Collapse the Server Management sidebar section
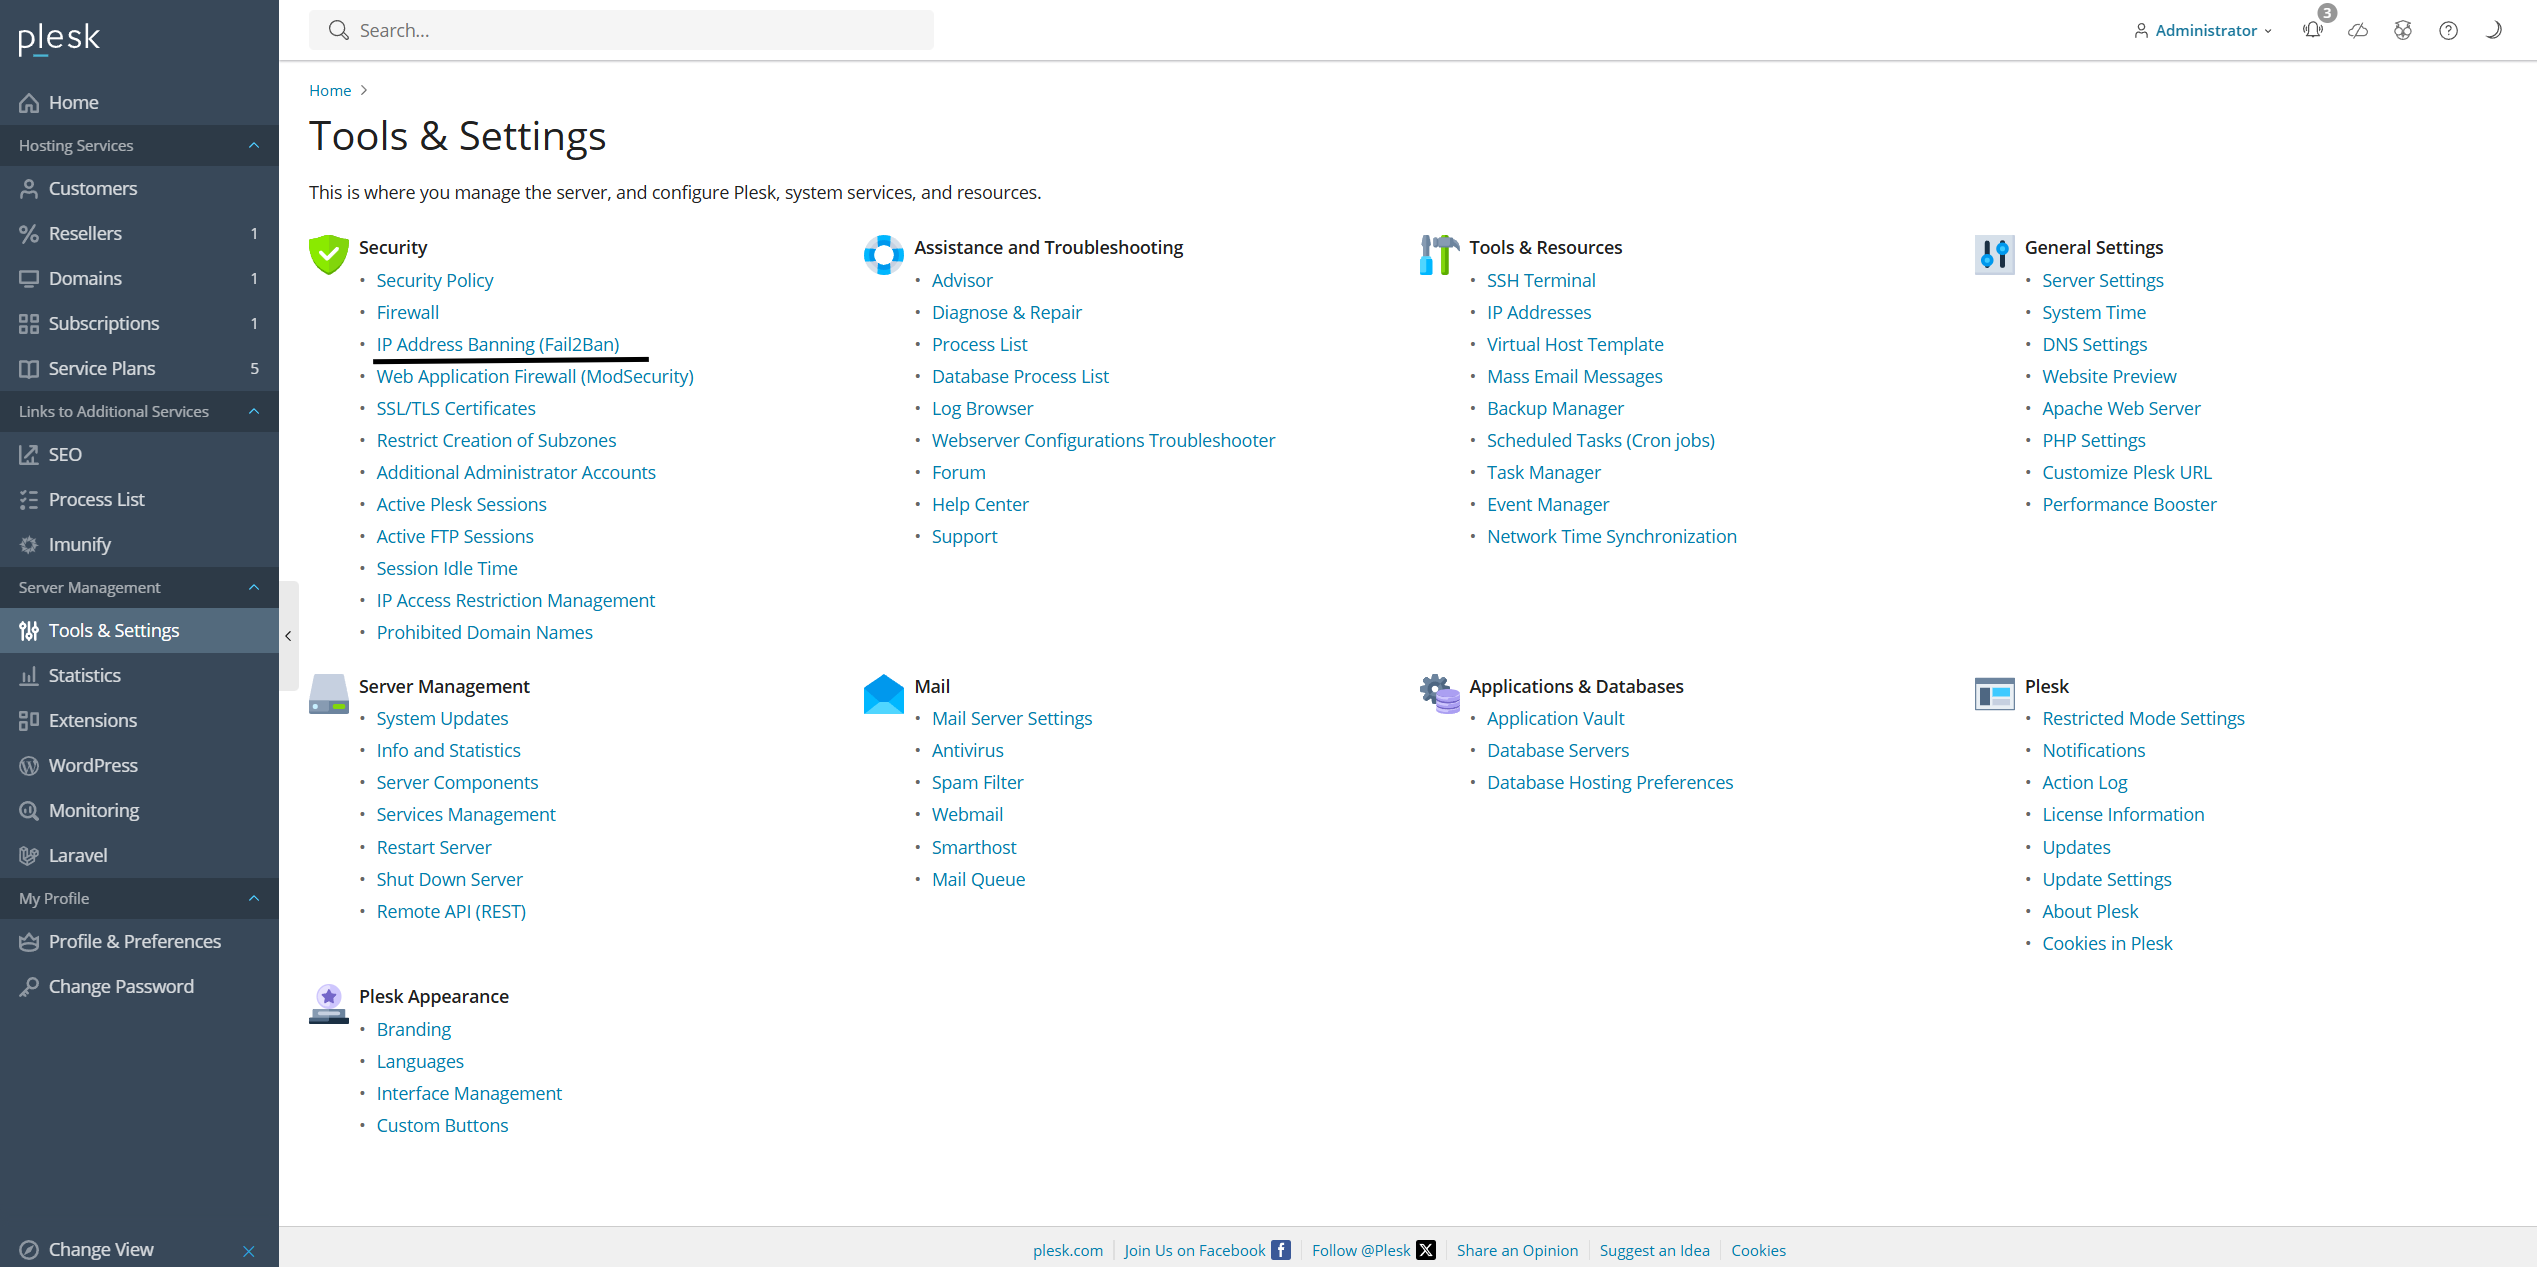This screenshot has height=1267, width=2537. [254, 587]
